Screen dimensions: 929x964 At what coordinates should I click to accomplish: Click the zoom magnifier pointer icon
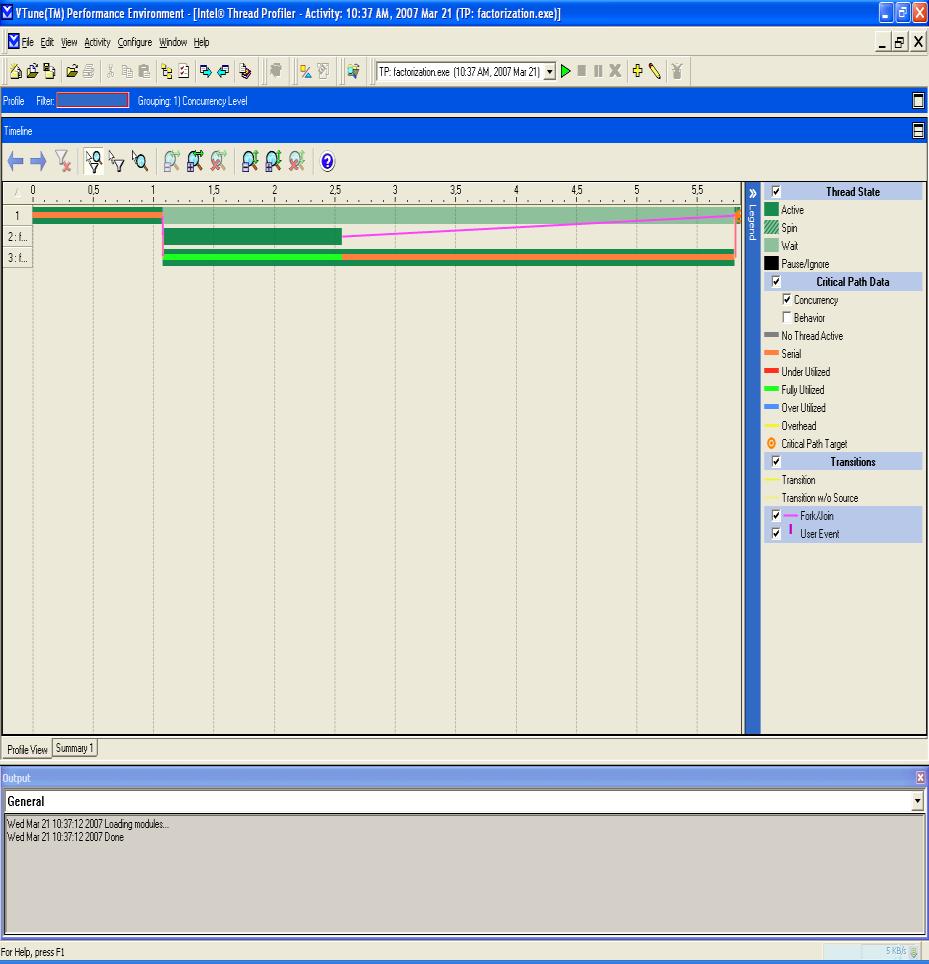point(141,162)
